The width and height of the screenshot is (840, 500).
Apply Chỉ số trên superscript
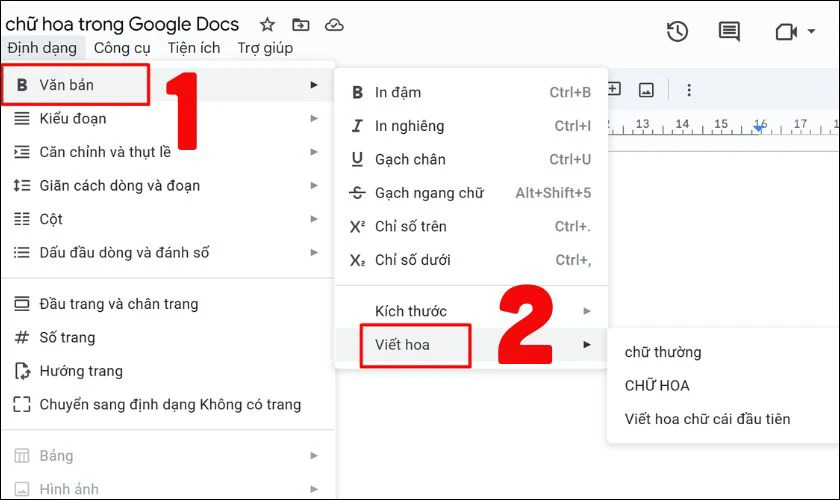tap(471, 226)
